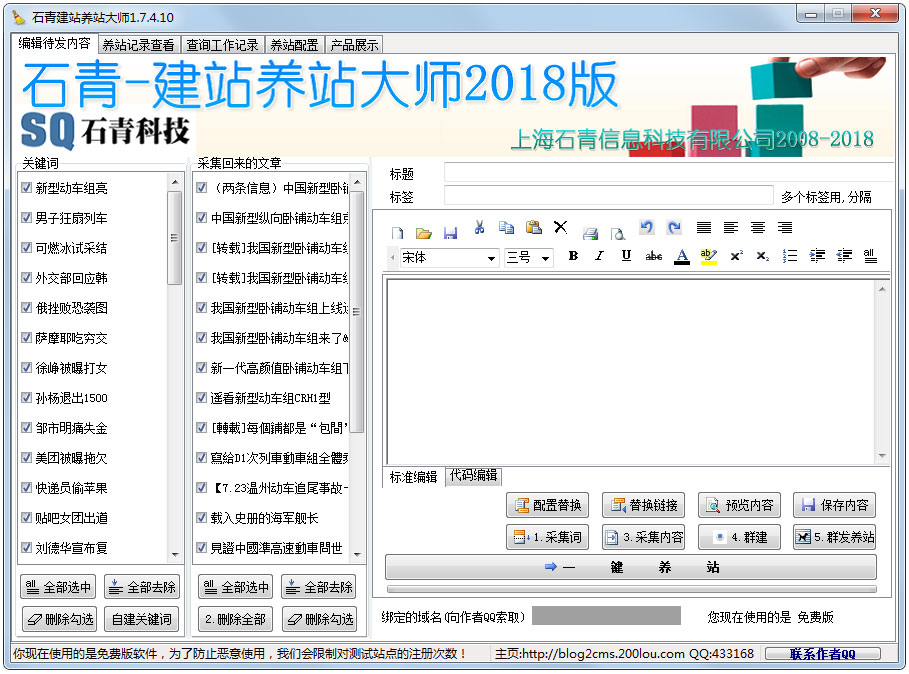The image size is (909, 674).
Task: Undo the last edit
Action: (646, 227)
